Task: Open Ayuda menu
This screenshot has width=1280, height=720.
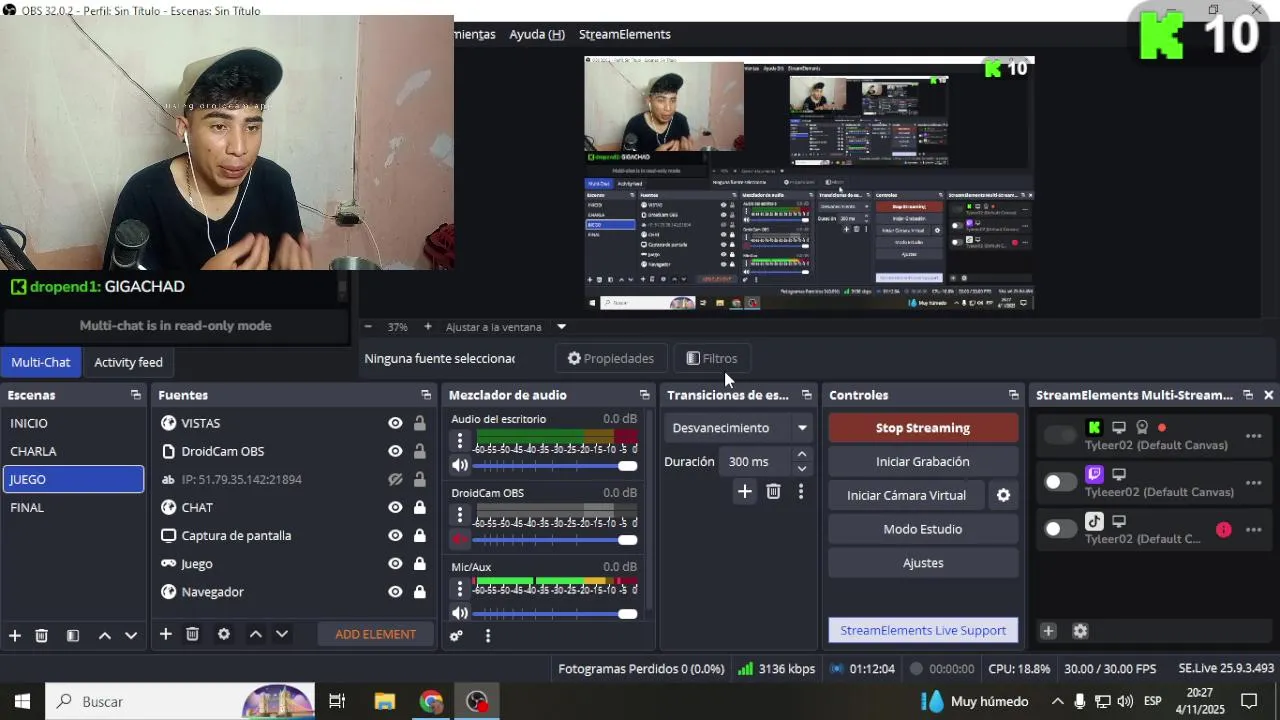Action: (x=537, y=34)
